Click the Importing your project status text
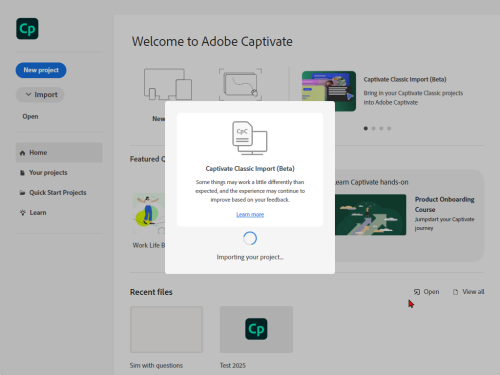This screenshot has height=375, width=500. pos(250,257)
